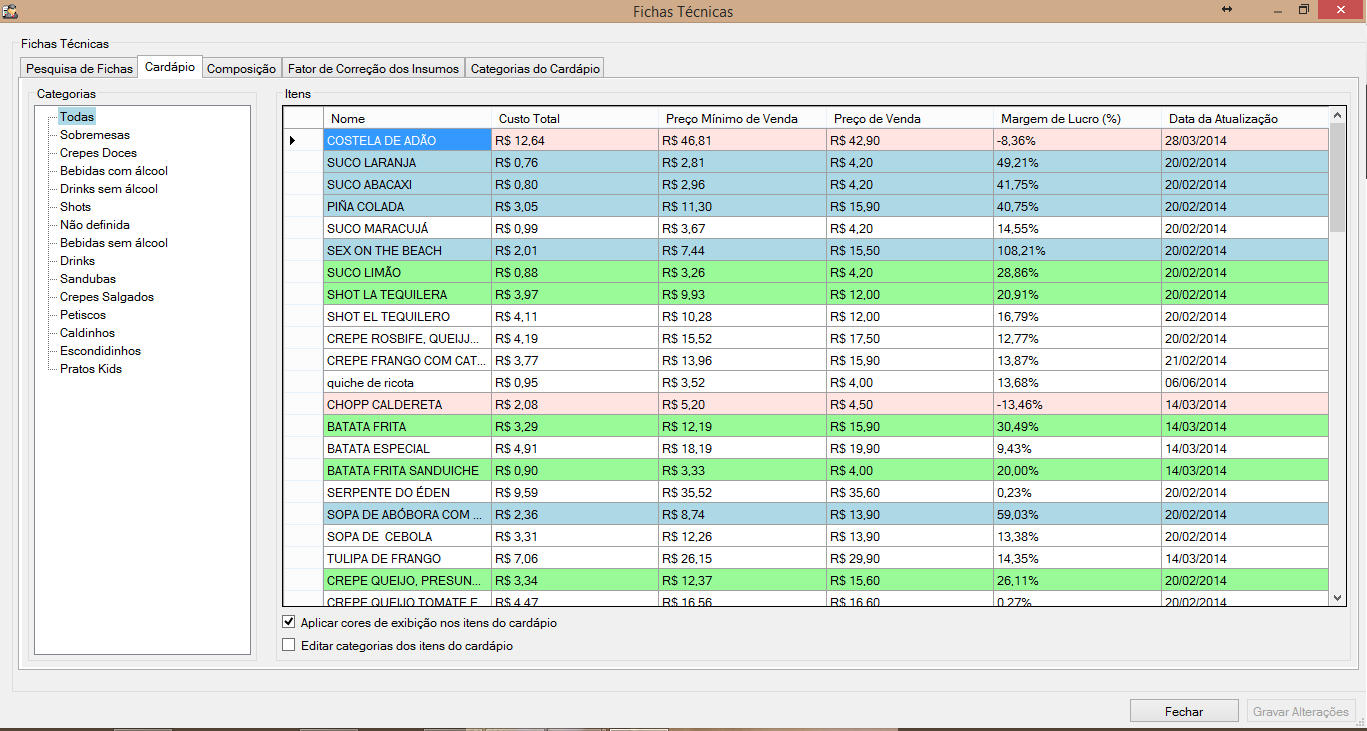
Task: Click the 06/06/2014 date cell
Action: click(1245, 383)
